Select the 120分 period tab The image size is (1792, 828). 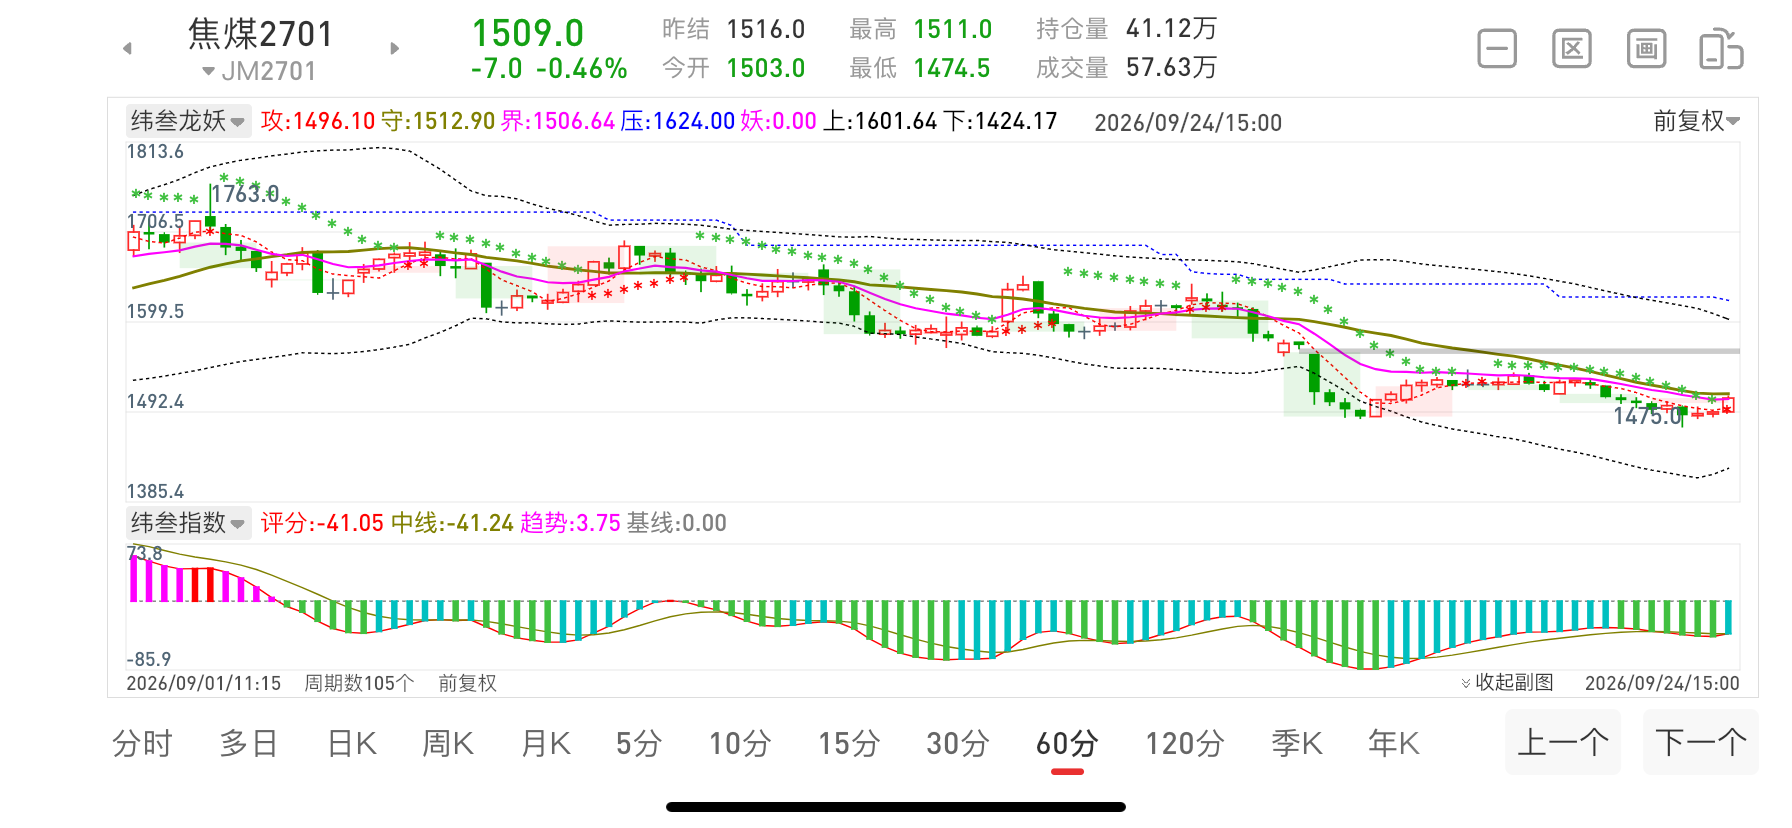click(1185, 744)
